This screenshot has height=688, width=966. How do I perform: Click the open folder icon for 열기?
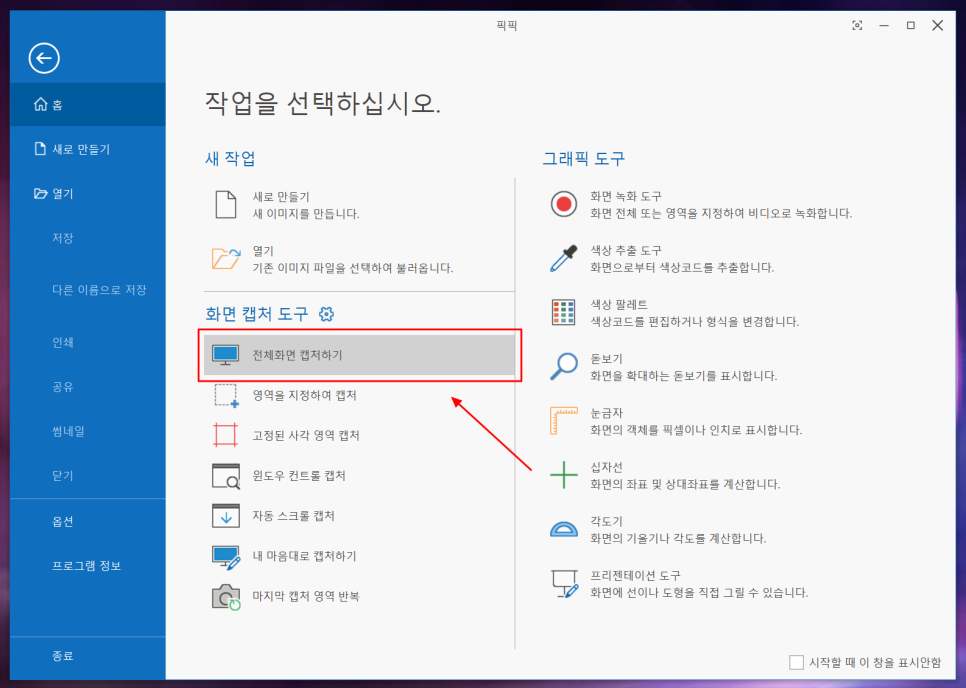click(x=225, y=259)
